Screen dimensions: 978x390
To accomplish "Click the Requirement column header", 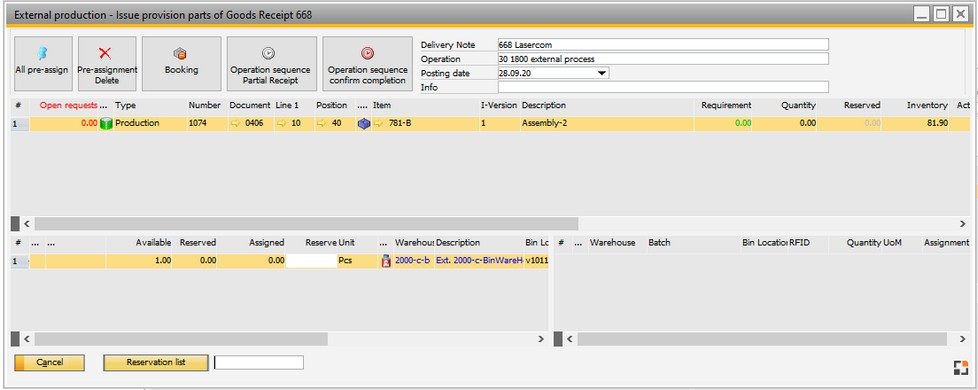I will coord(726,105).
